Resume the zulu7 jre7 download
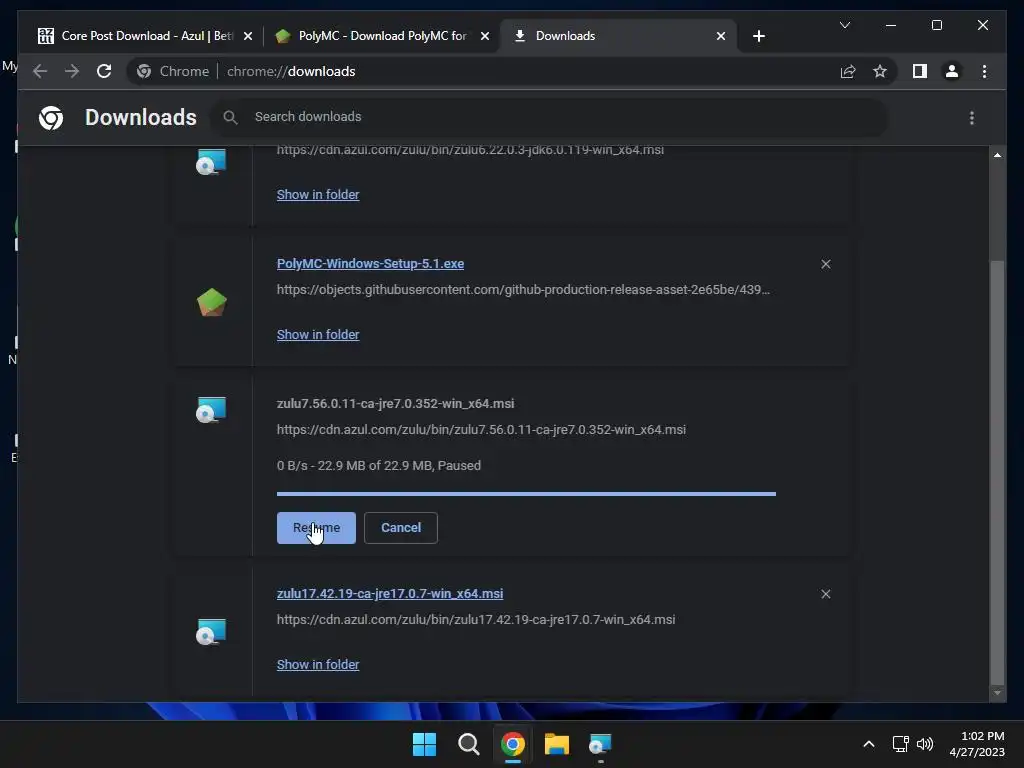Screen dimensions: 1024x768 [x=316, y=528]
